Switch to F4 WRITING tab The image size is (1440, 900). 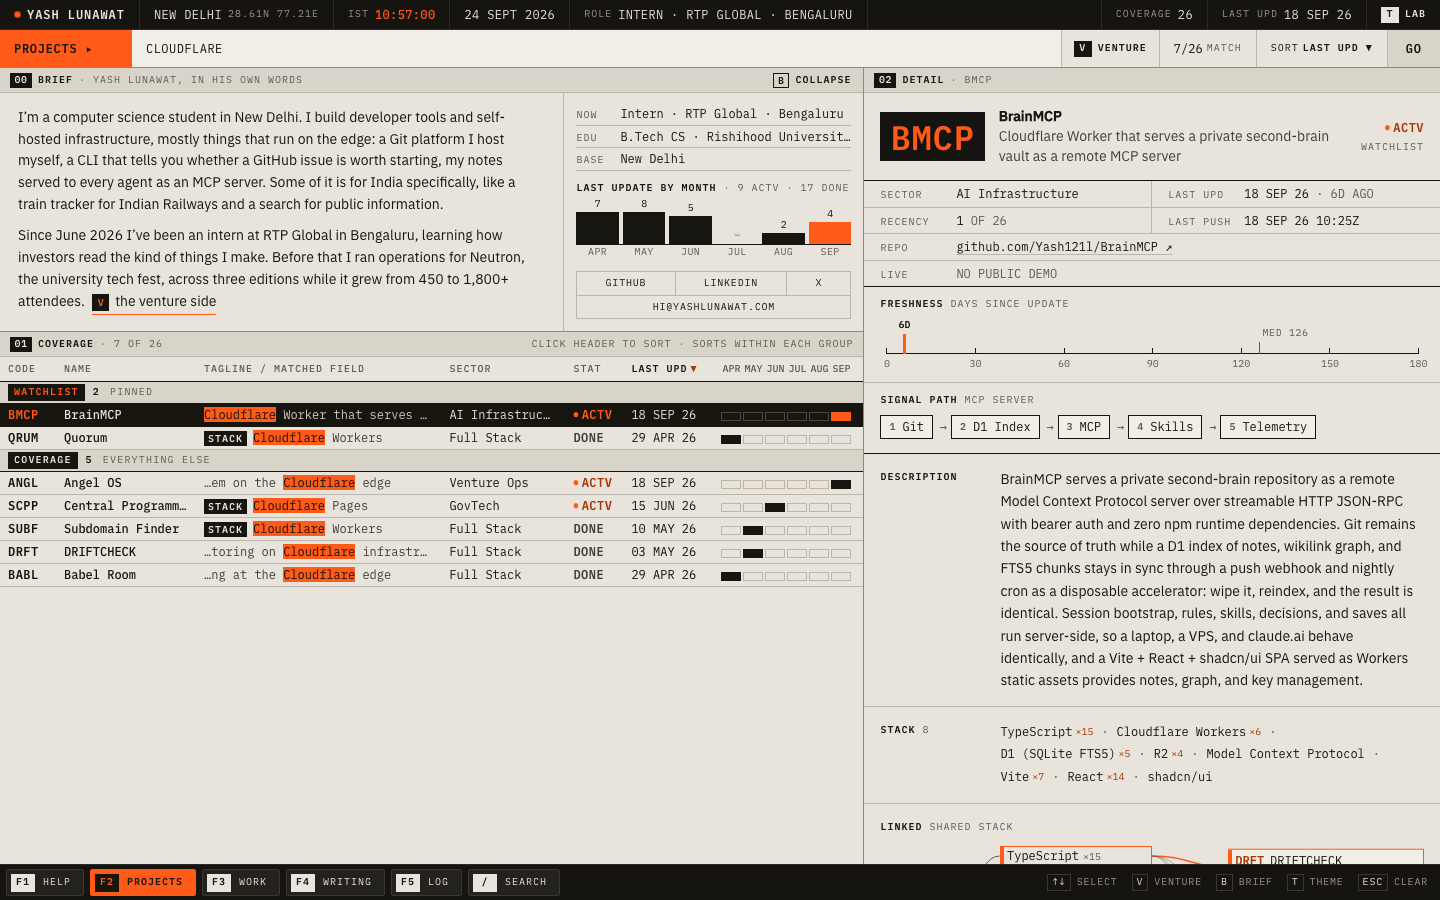(x=335, y=882)
